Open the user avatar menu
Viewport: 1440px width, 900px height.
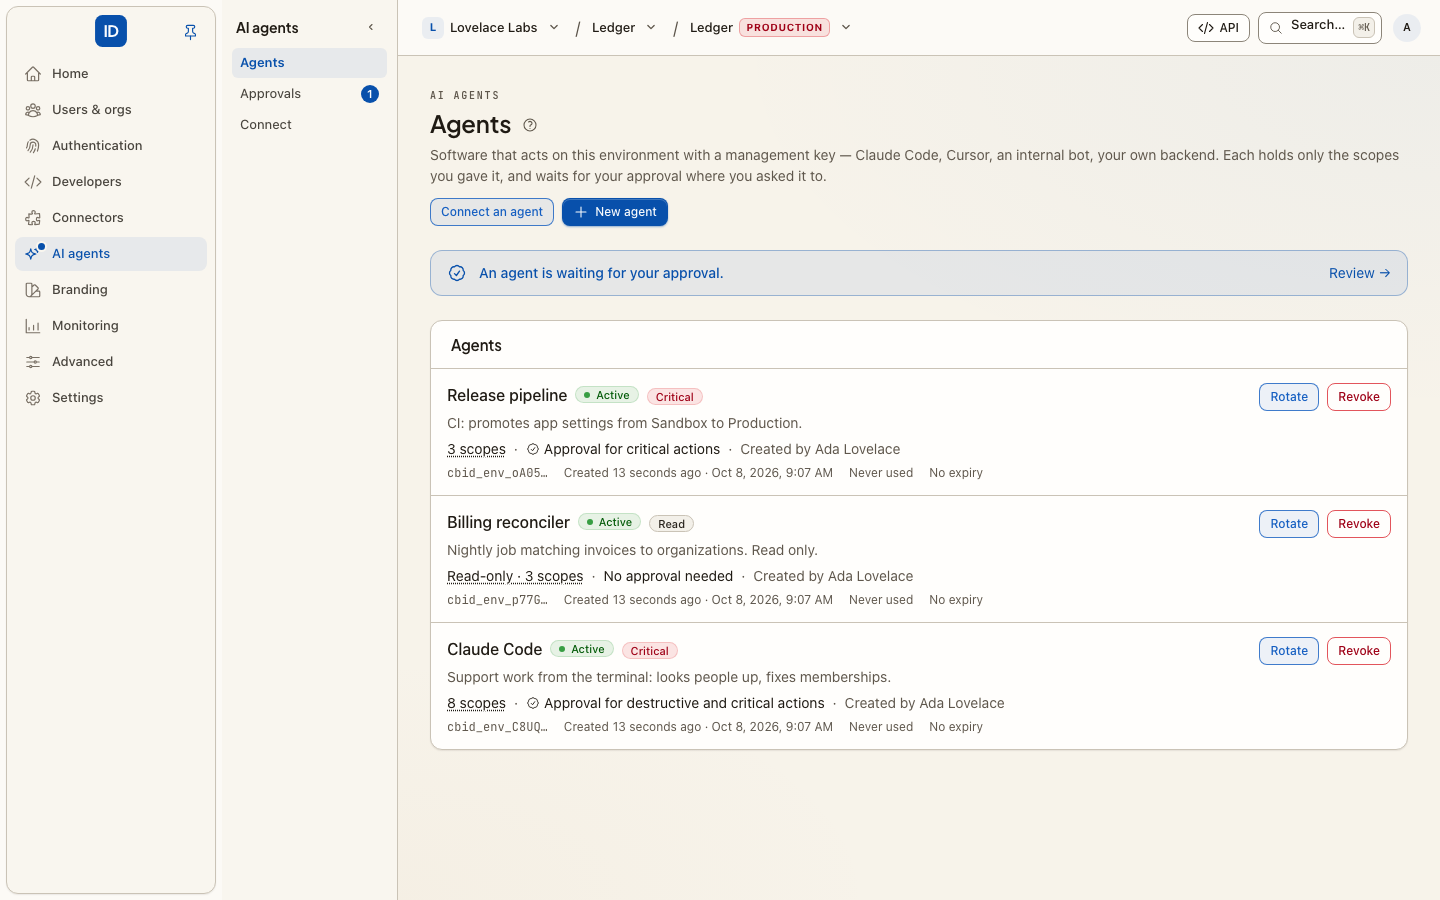pyautogui.click(x=1407, y=28)
